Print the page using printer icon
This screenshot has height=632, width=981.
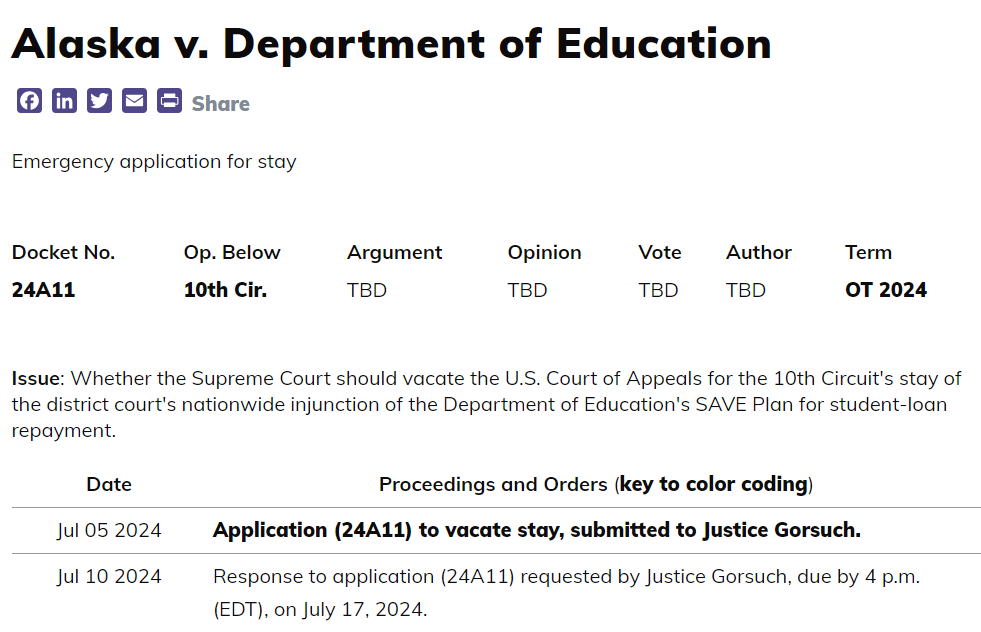170,101
